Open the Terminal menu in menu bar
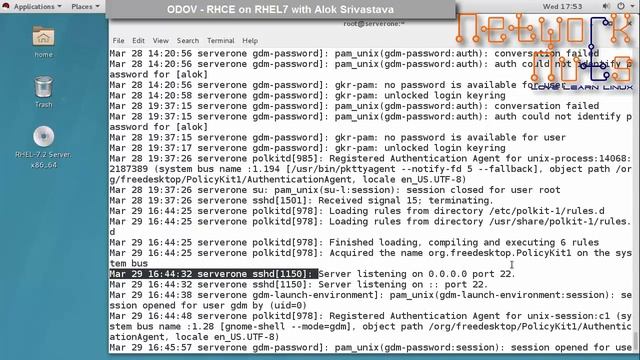This screenshot has width=640, height=360. (220, 40)
